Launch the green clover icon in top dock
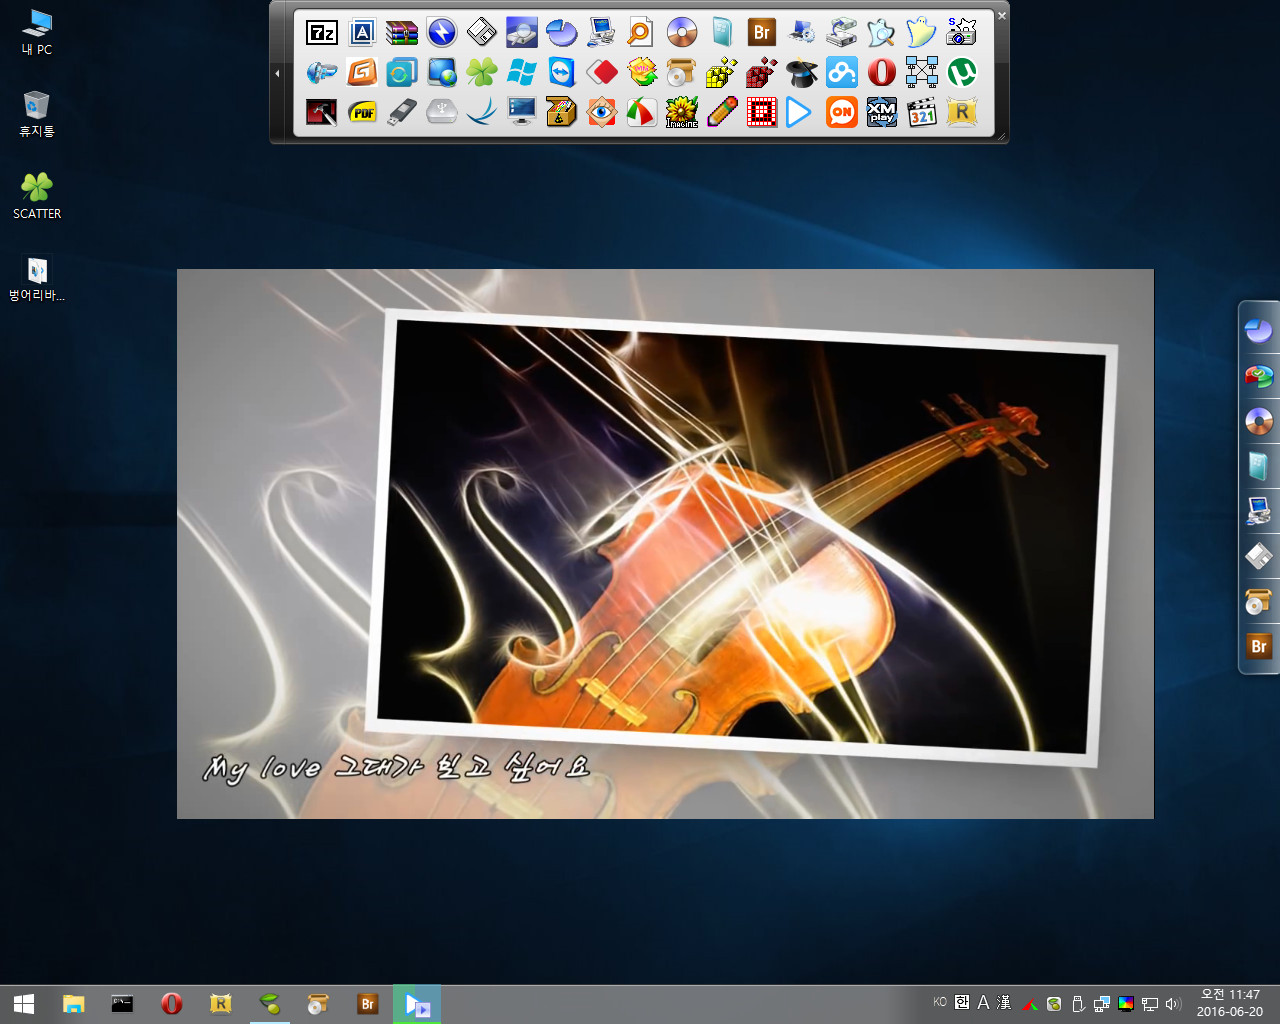Screen dimensions: 1280x1024 pos(482,72)
